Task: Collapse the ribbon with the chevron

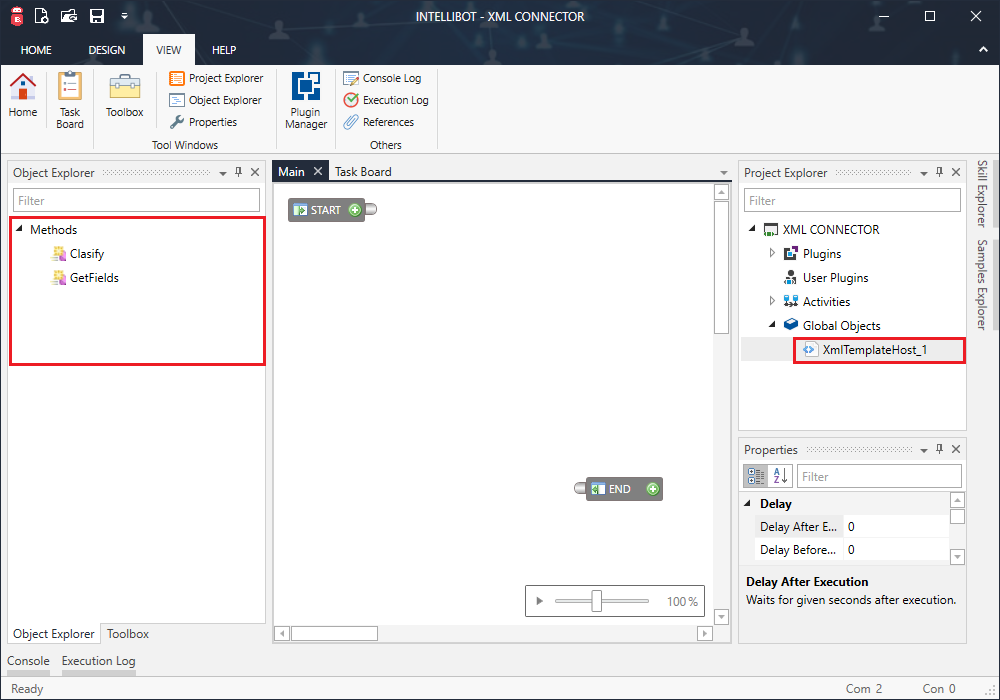Action: click(983, 50)
